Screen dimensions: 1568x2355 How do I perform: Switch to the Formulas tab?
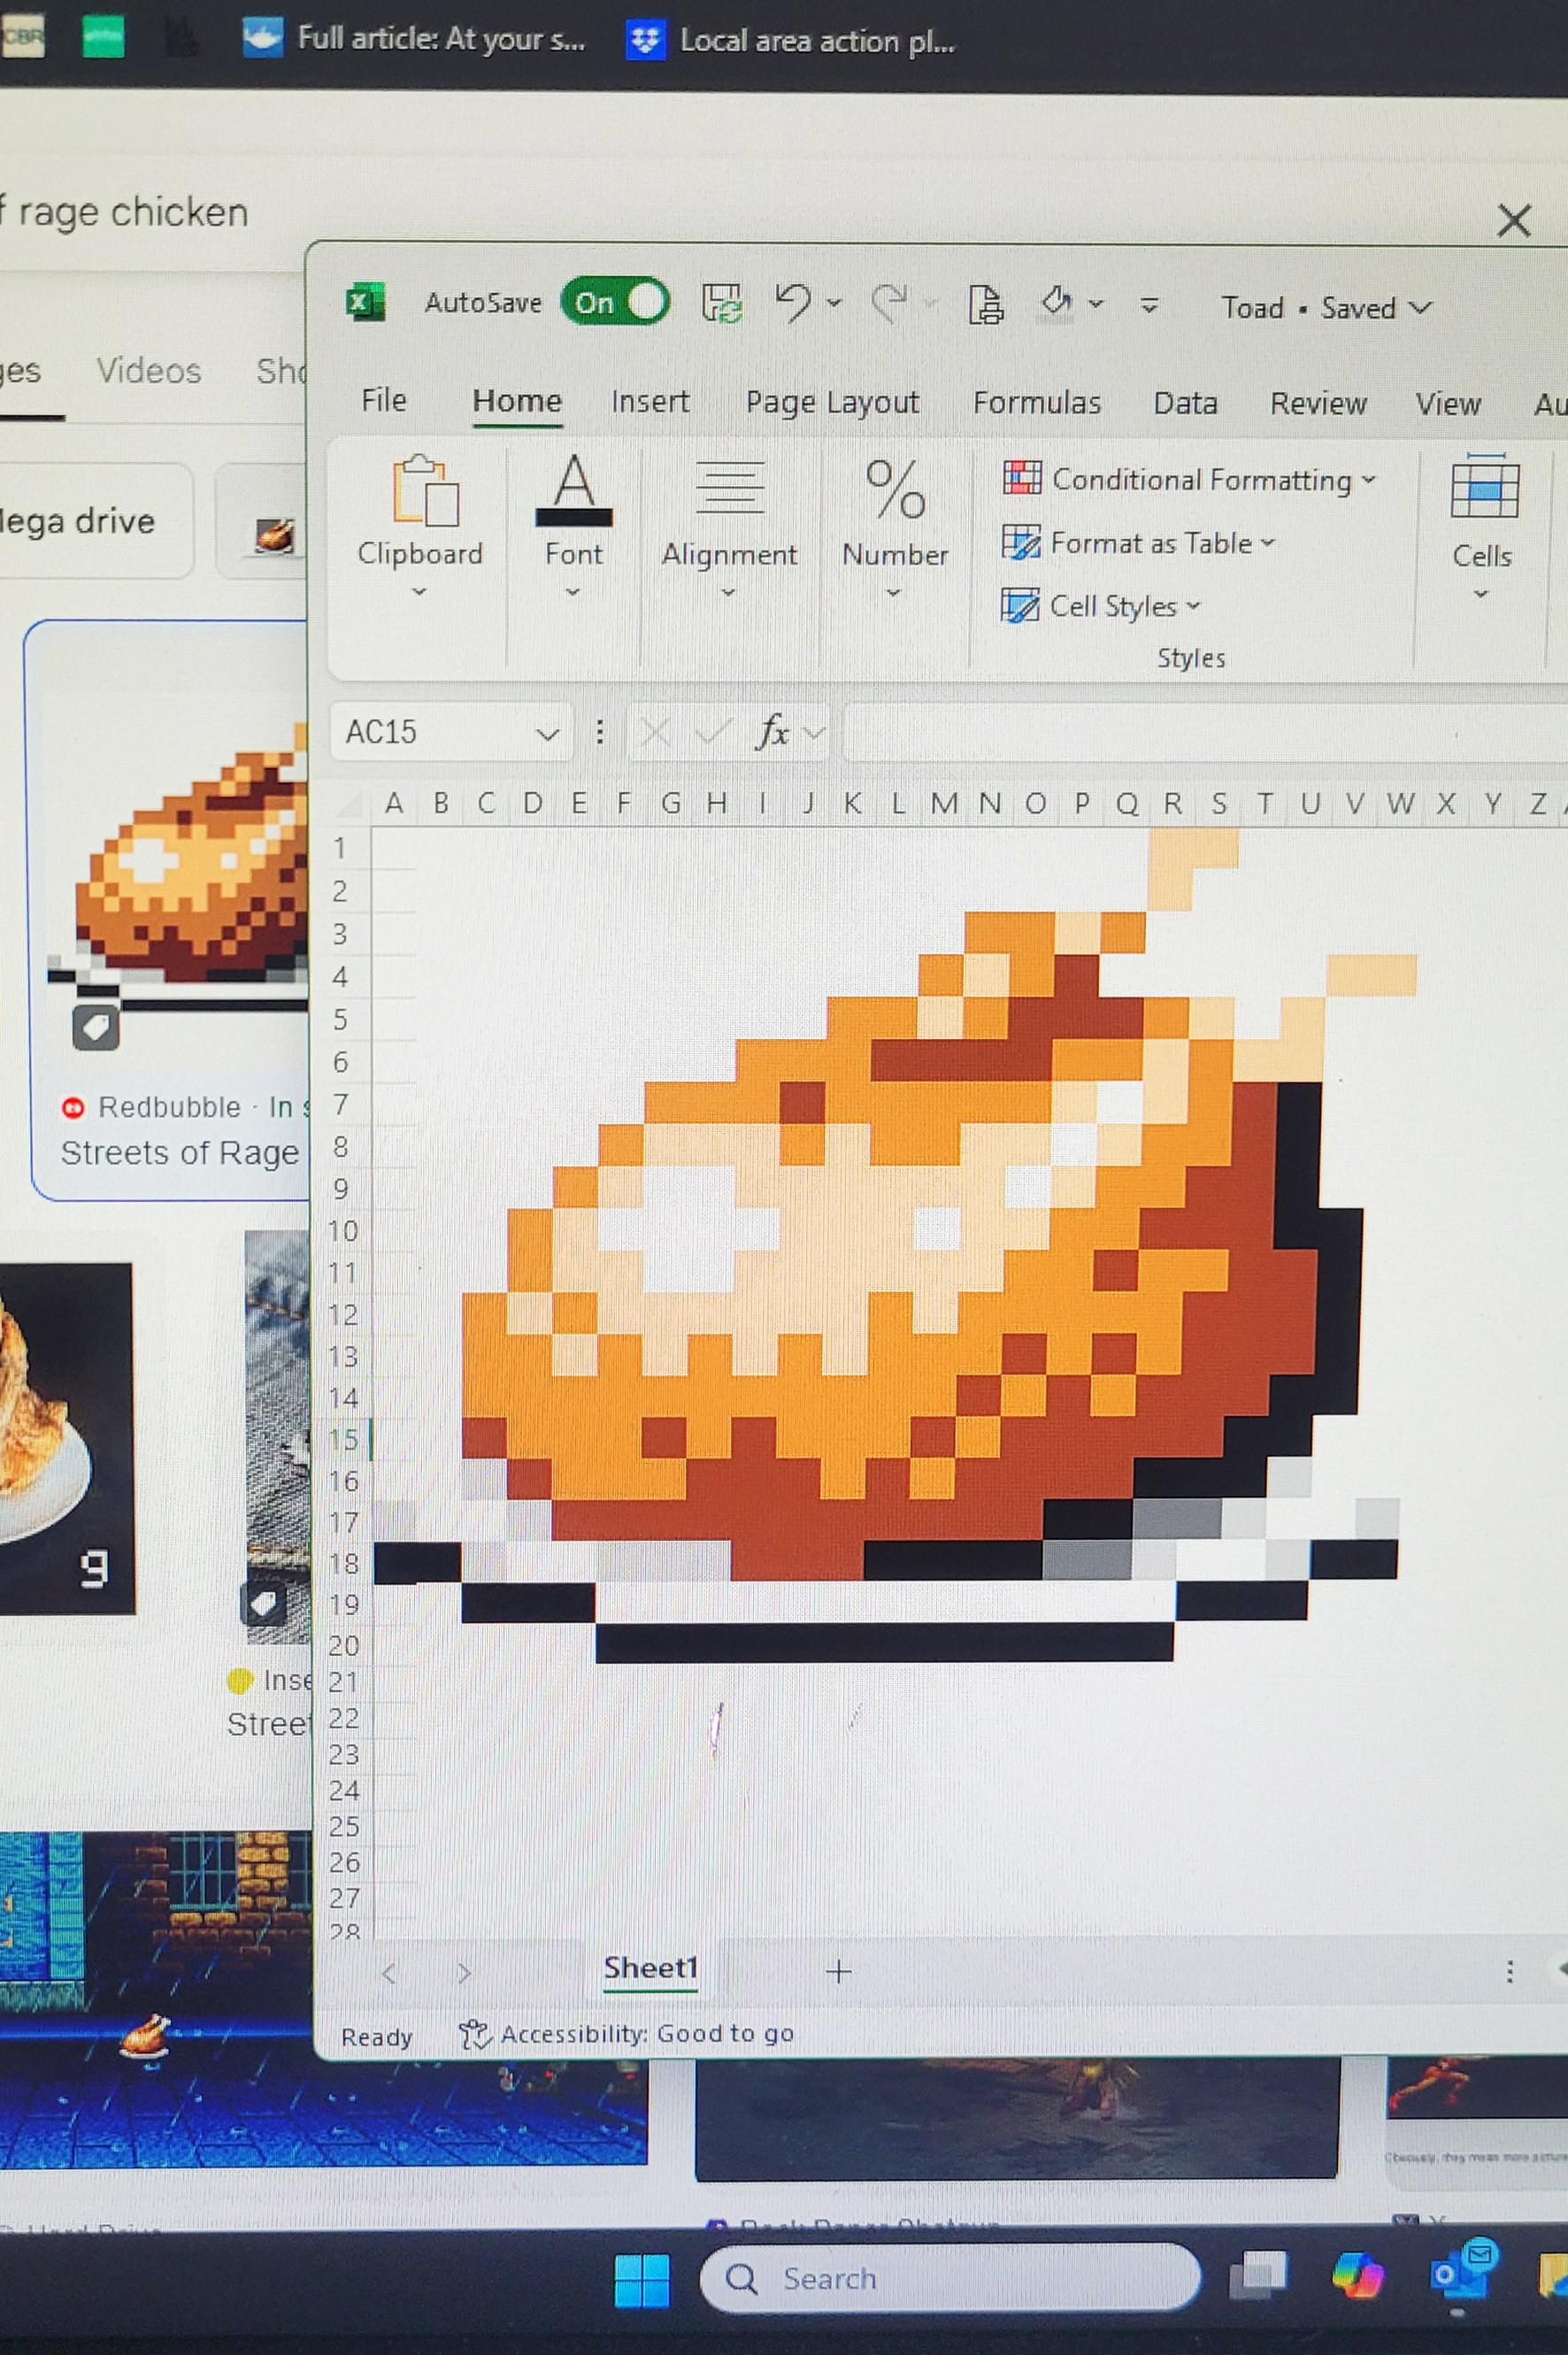[x=1037, y=403]
